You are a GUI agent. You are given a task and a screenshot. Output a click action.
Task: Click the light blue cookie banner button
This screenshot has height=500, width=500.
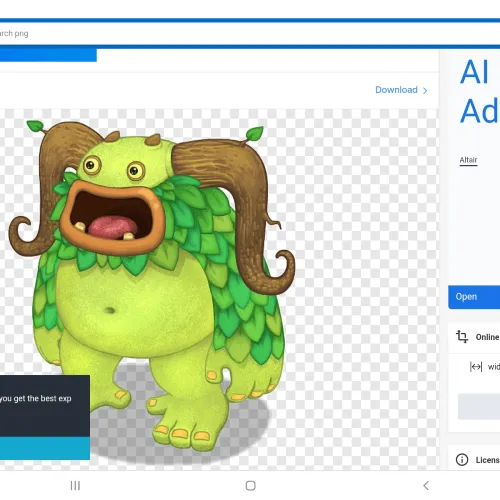click(45, 448)
